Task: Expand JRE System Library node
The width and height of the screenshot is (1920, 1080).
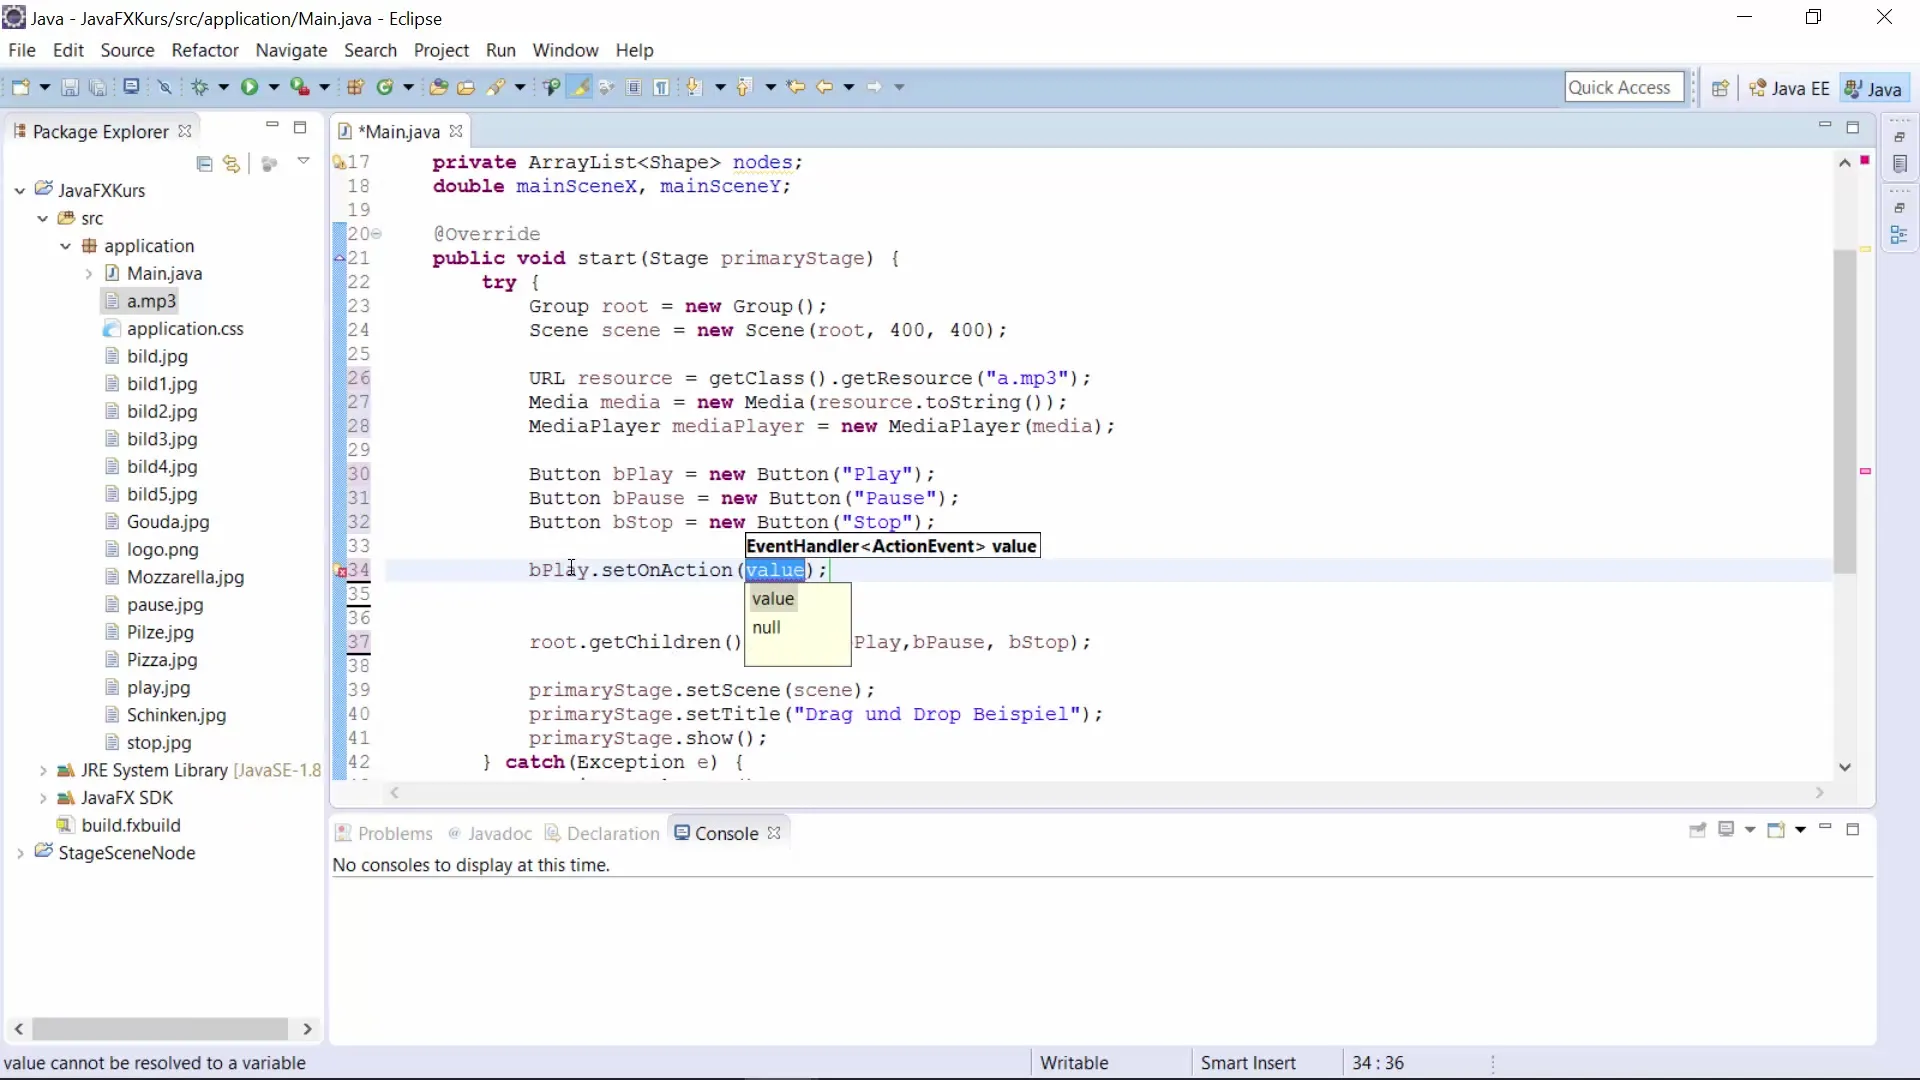Action: [42, 770]
